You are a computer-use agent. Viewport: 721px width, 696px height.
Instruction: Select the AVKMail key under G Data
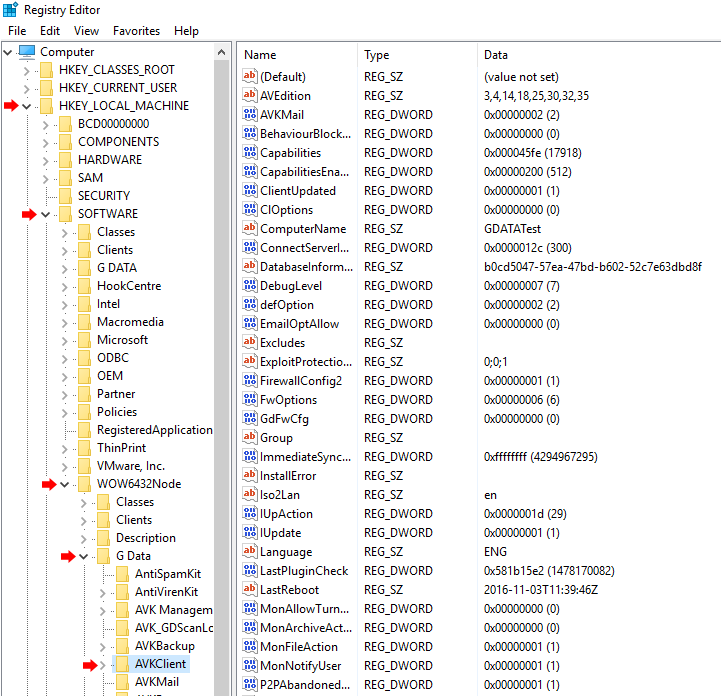pyautogui.click(x=157, y=682)
